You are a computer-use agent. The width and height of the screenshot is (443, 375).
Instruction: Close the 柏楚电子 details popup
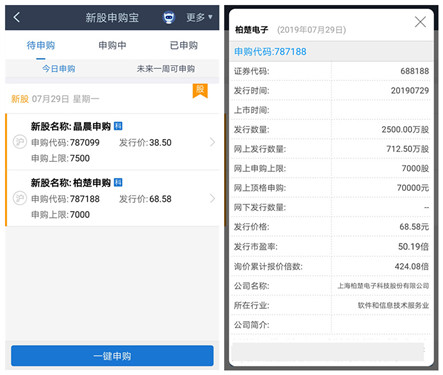420,22
